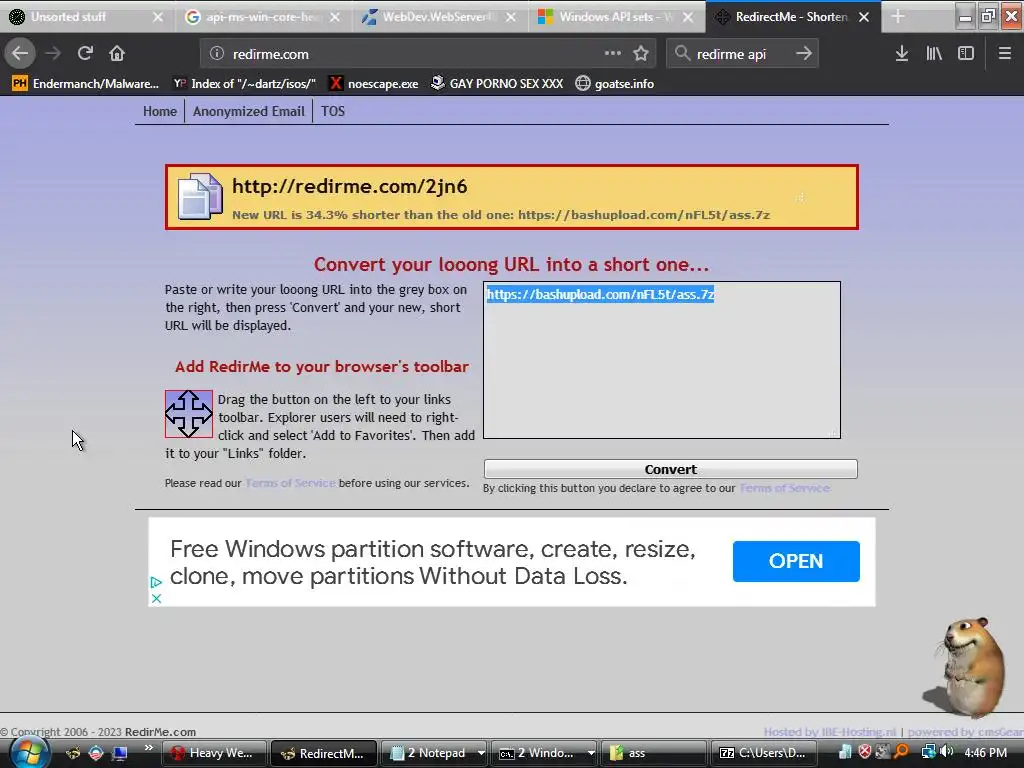
Task: Open Terms of Service link in left text
Action: [290, 483]
